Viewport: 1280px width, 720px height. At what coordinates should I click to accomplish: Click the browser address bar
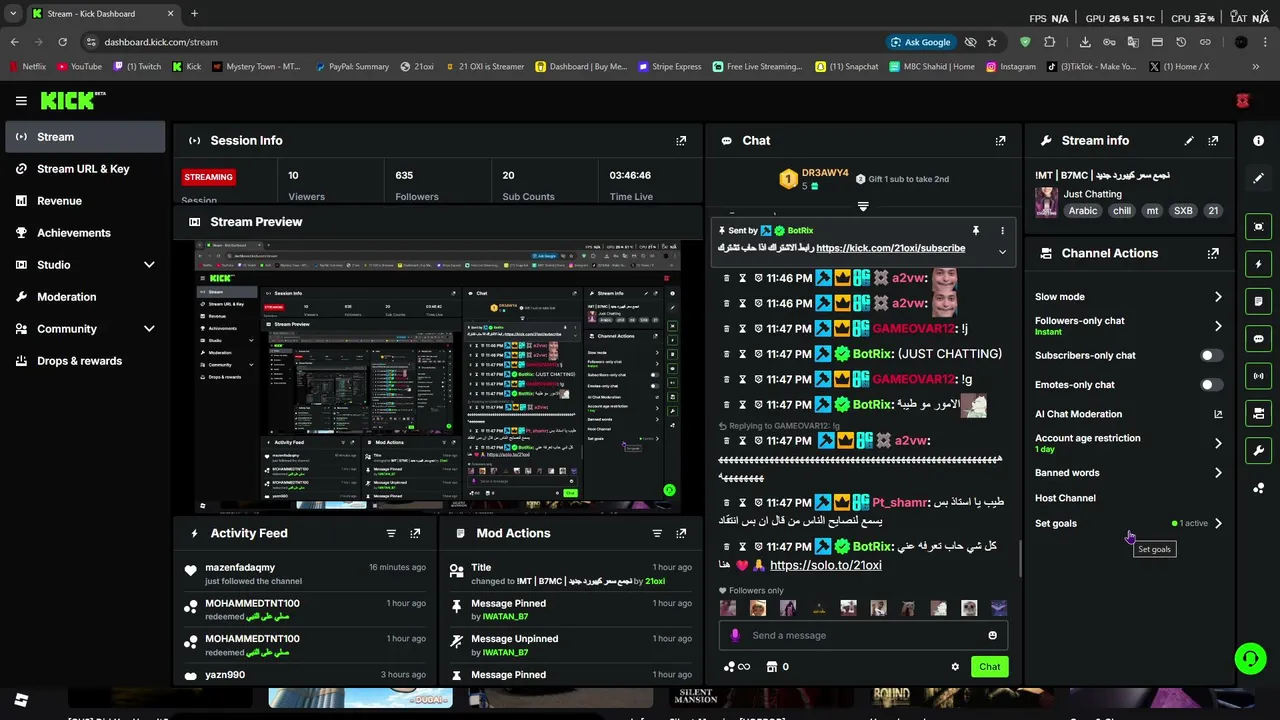[x=480, y=42]
